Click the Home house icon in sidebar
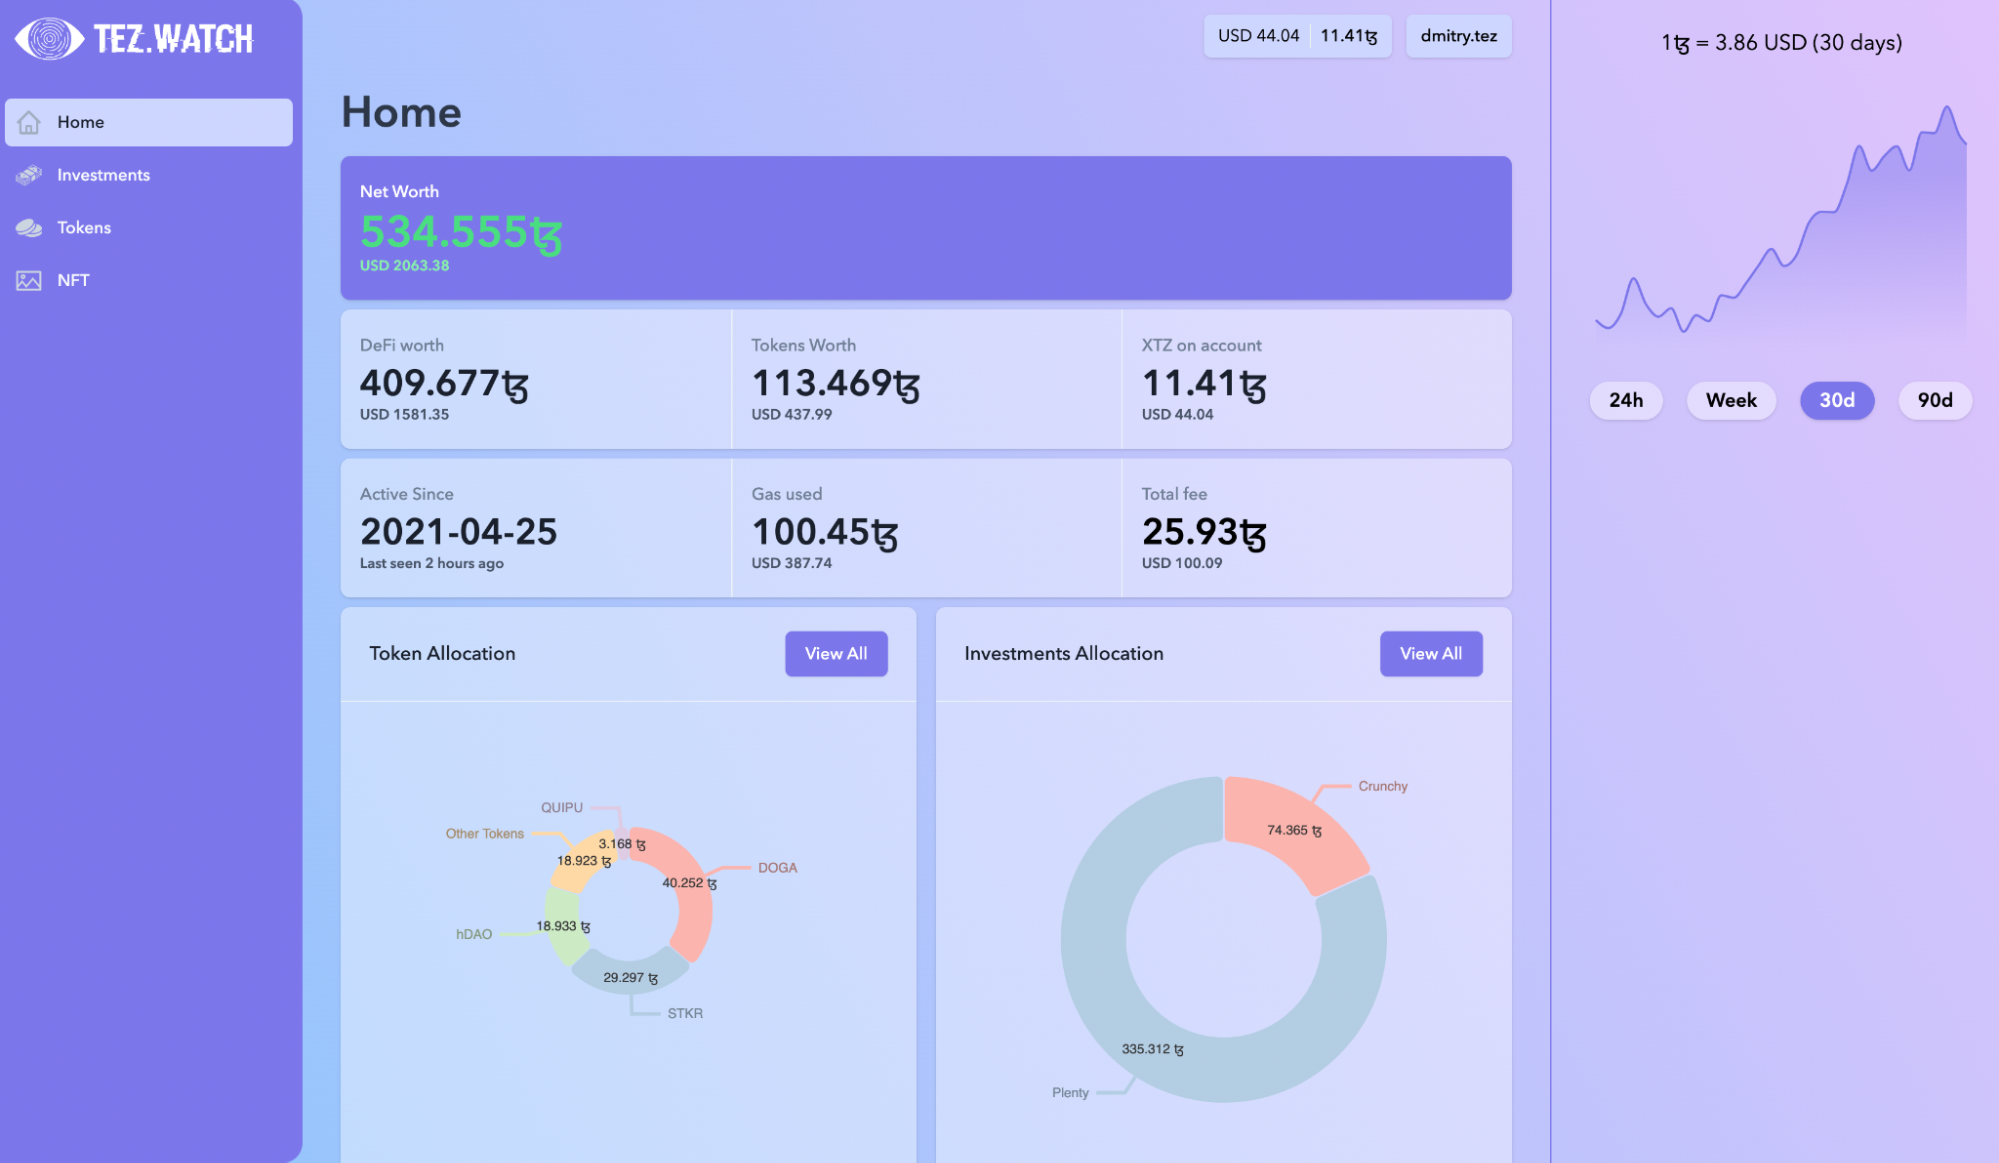The image size is (1999, 1163). point(29,122)
